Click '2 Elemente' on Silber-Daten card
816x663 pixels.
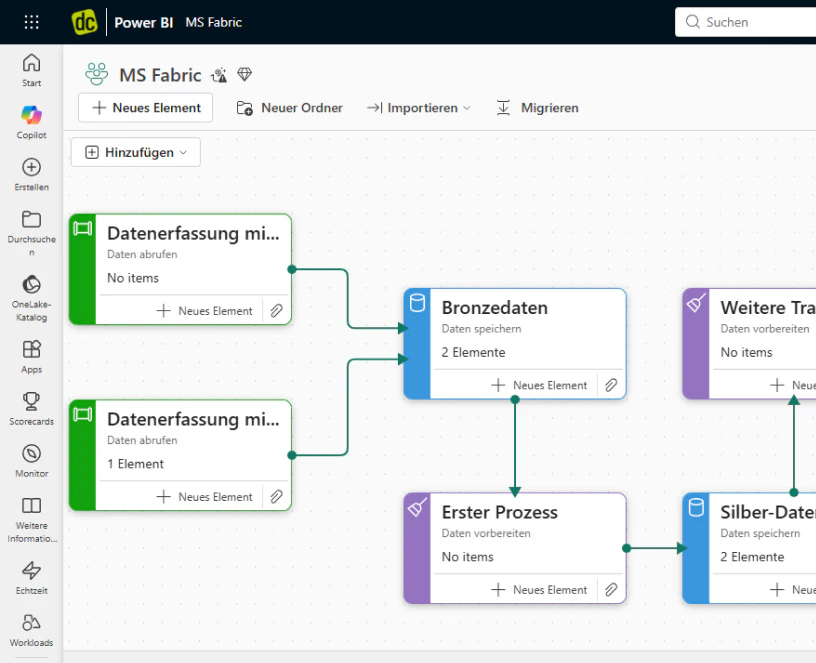point(752,557)
